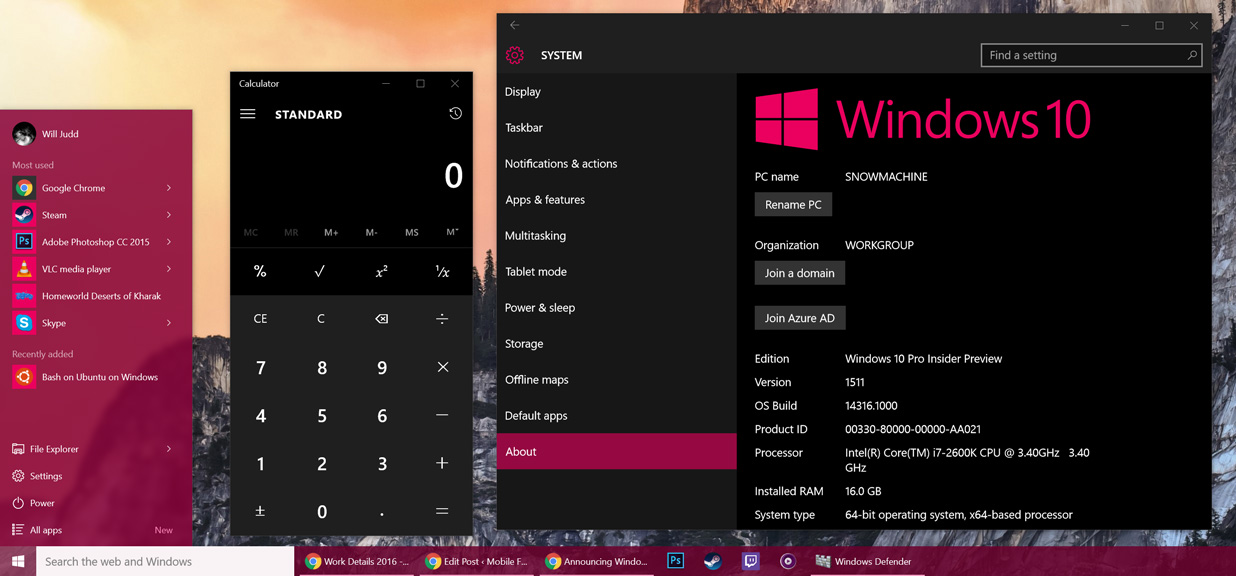Image resolution: width=1236 pixels, height=576 pixels.
Task: Select Offline maps in Settings sidebar
Action: click(x=617, y=379)
